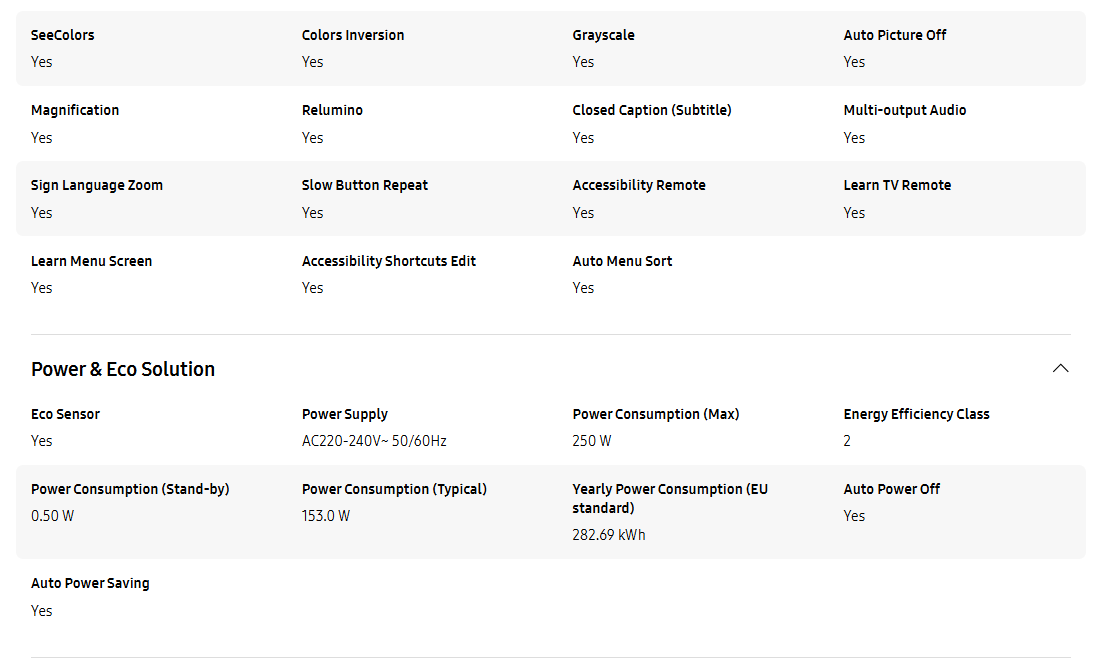Click the Multi-output Audio label
The height and width of the screenshot is (663, 1100).
tap(904, 110)
